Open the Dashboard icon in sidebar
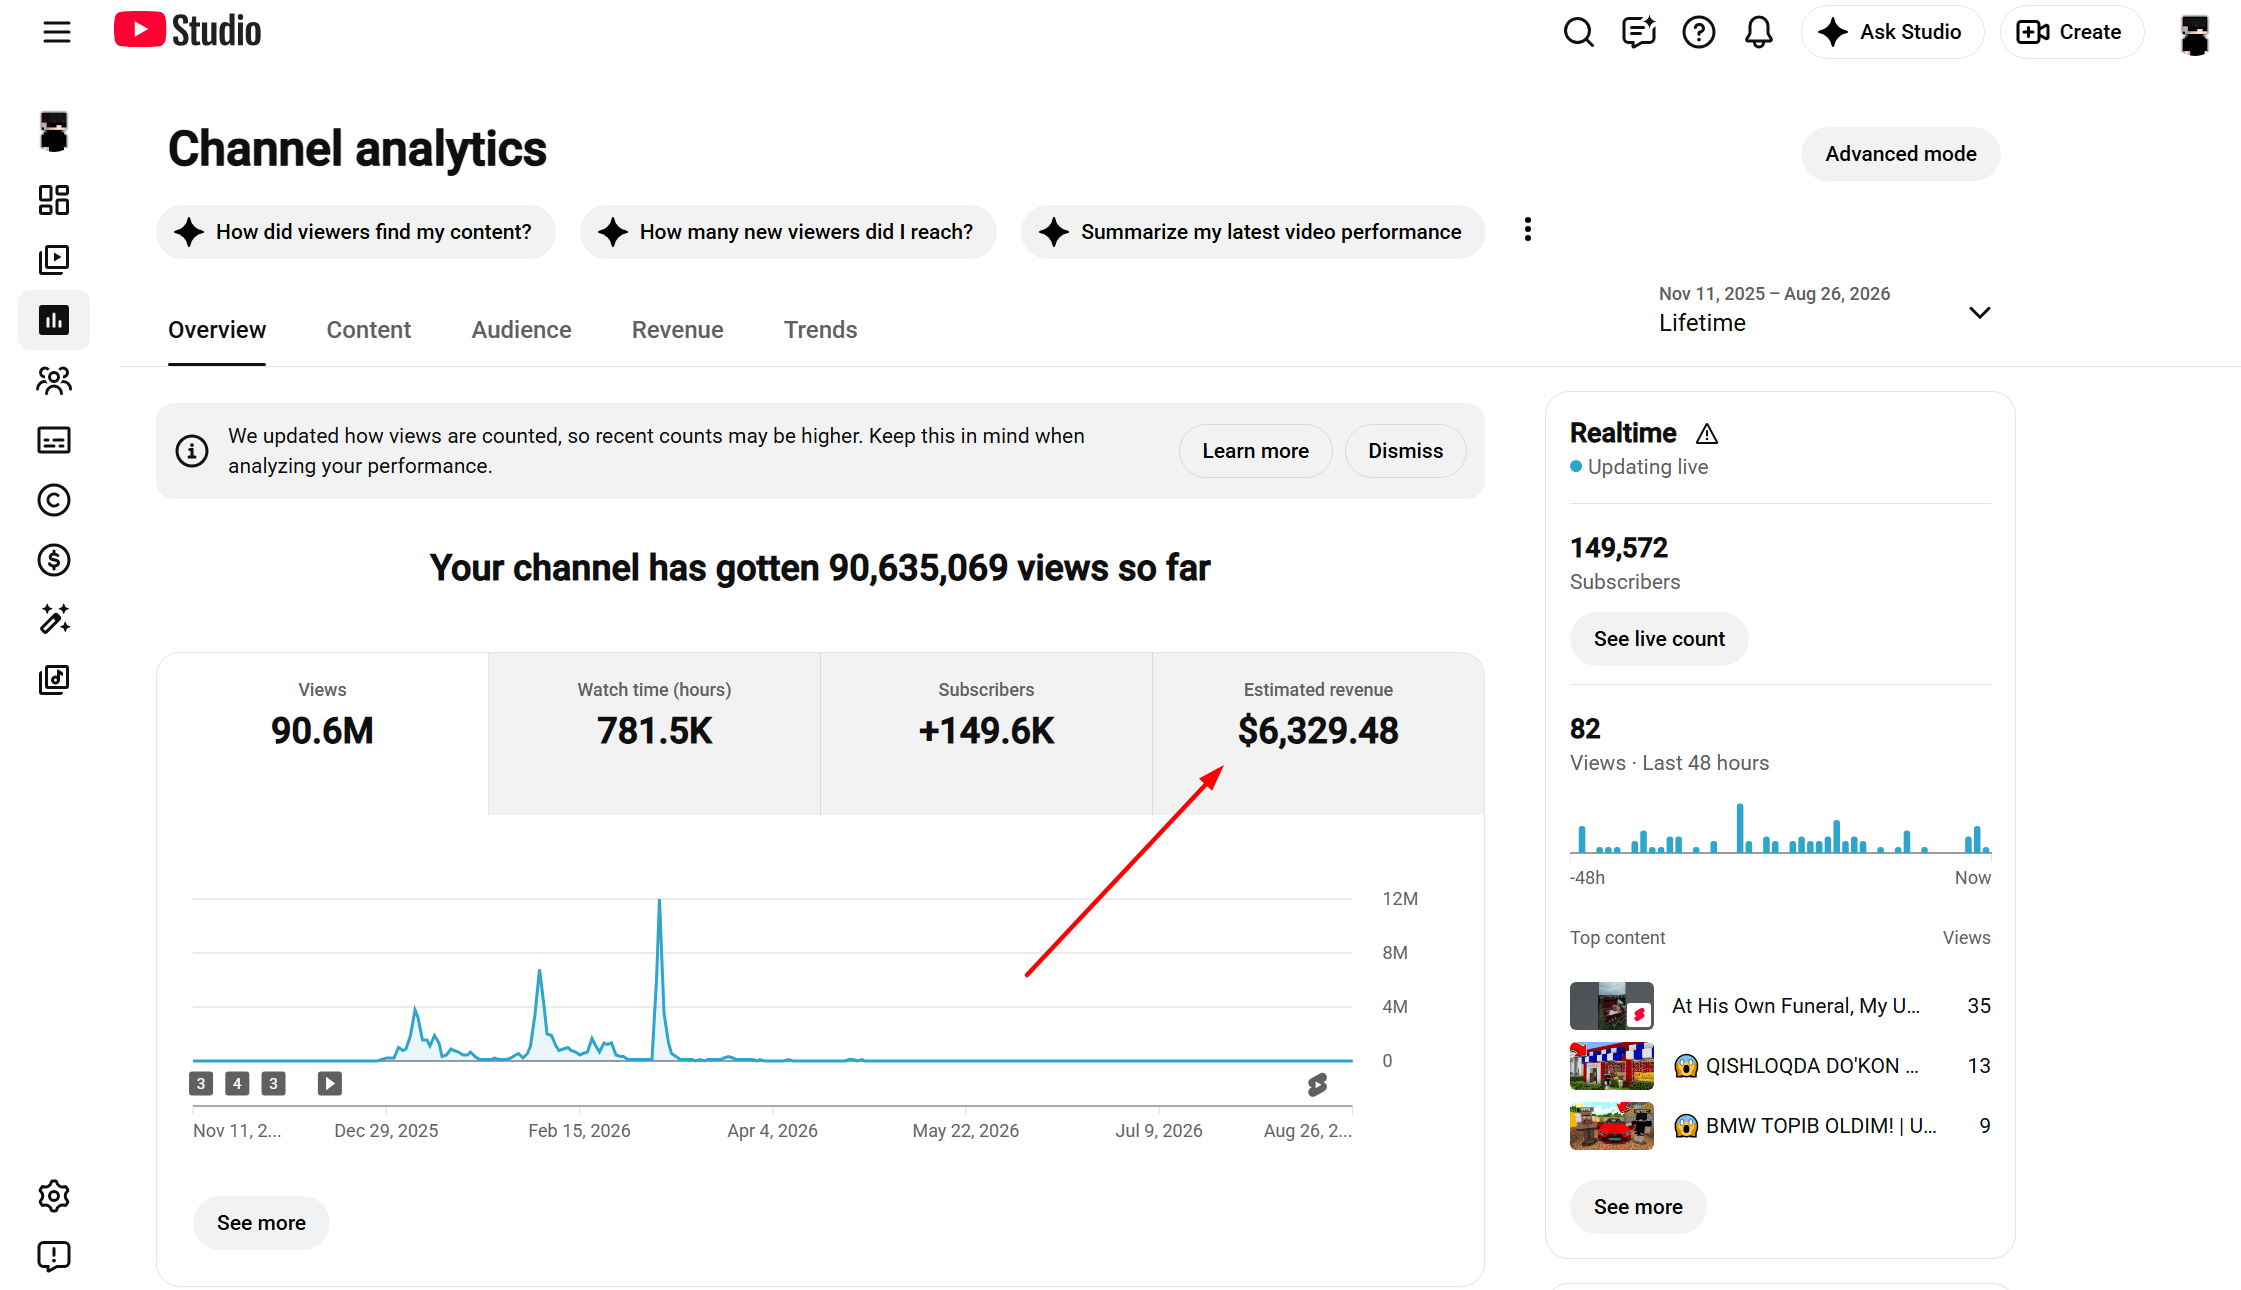2241x1290 pixels. [54, 200]
